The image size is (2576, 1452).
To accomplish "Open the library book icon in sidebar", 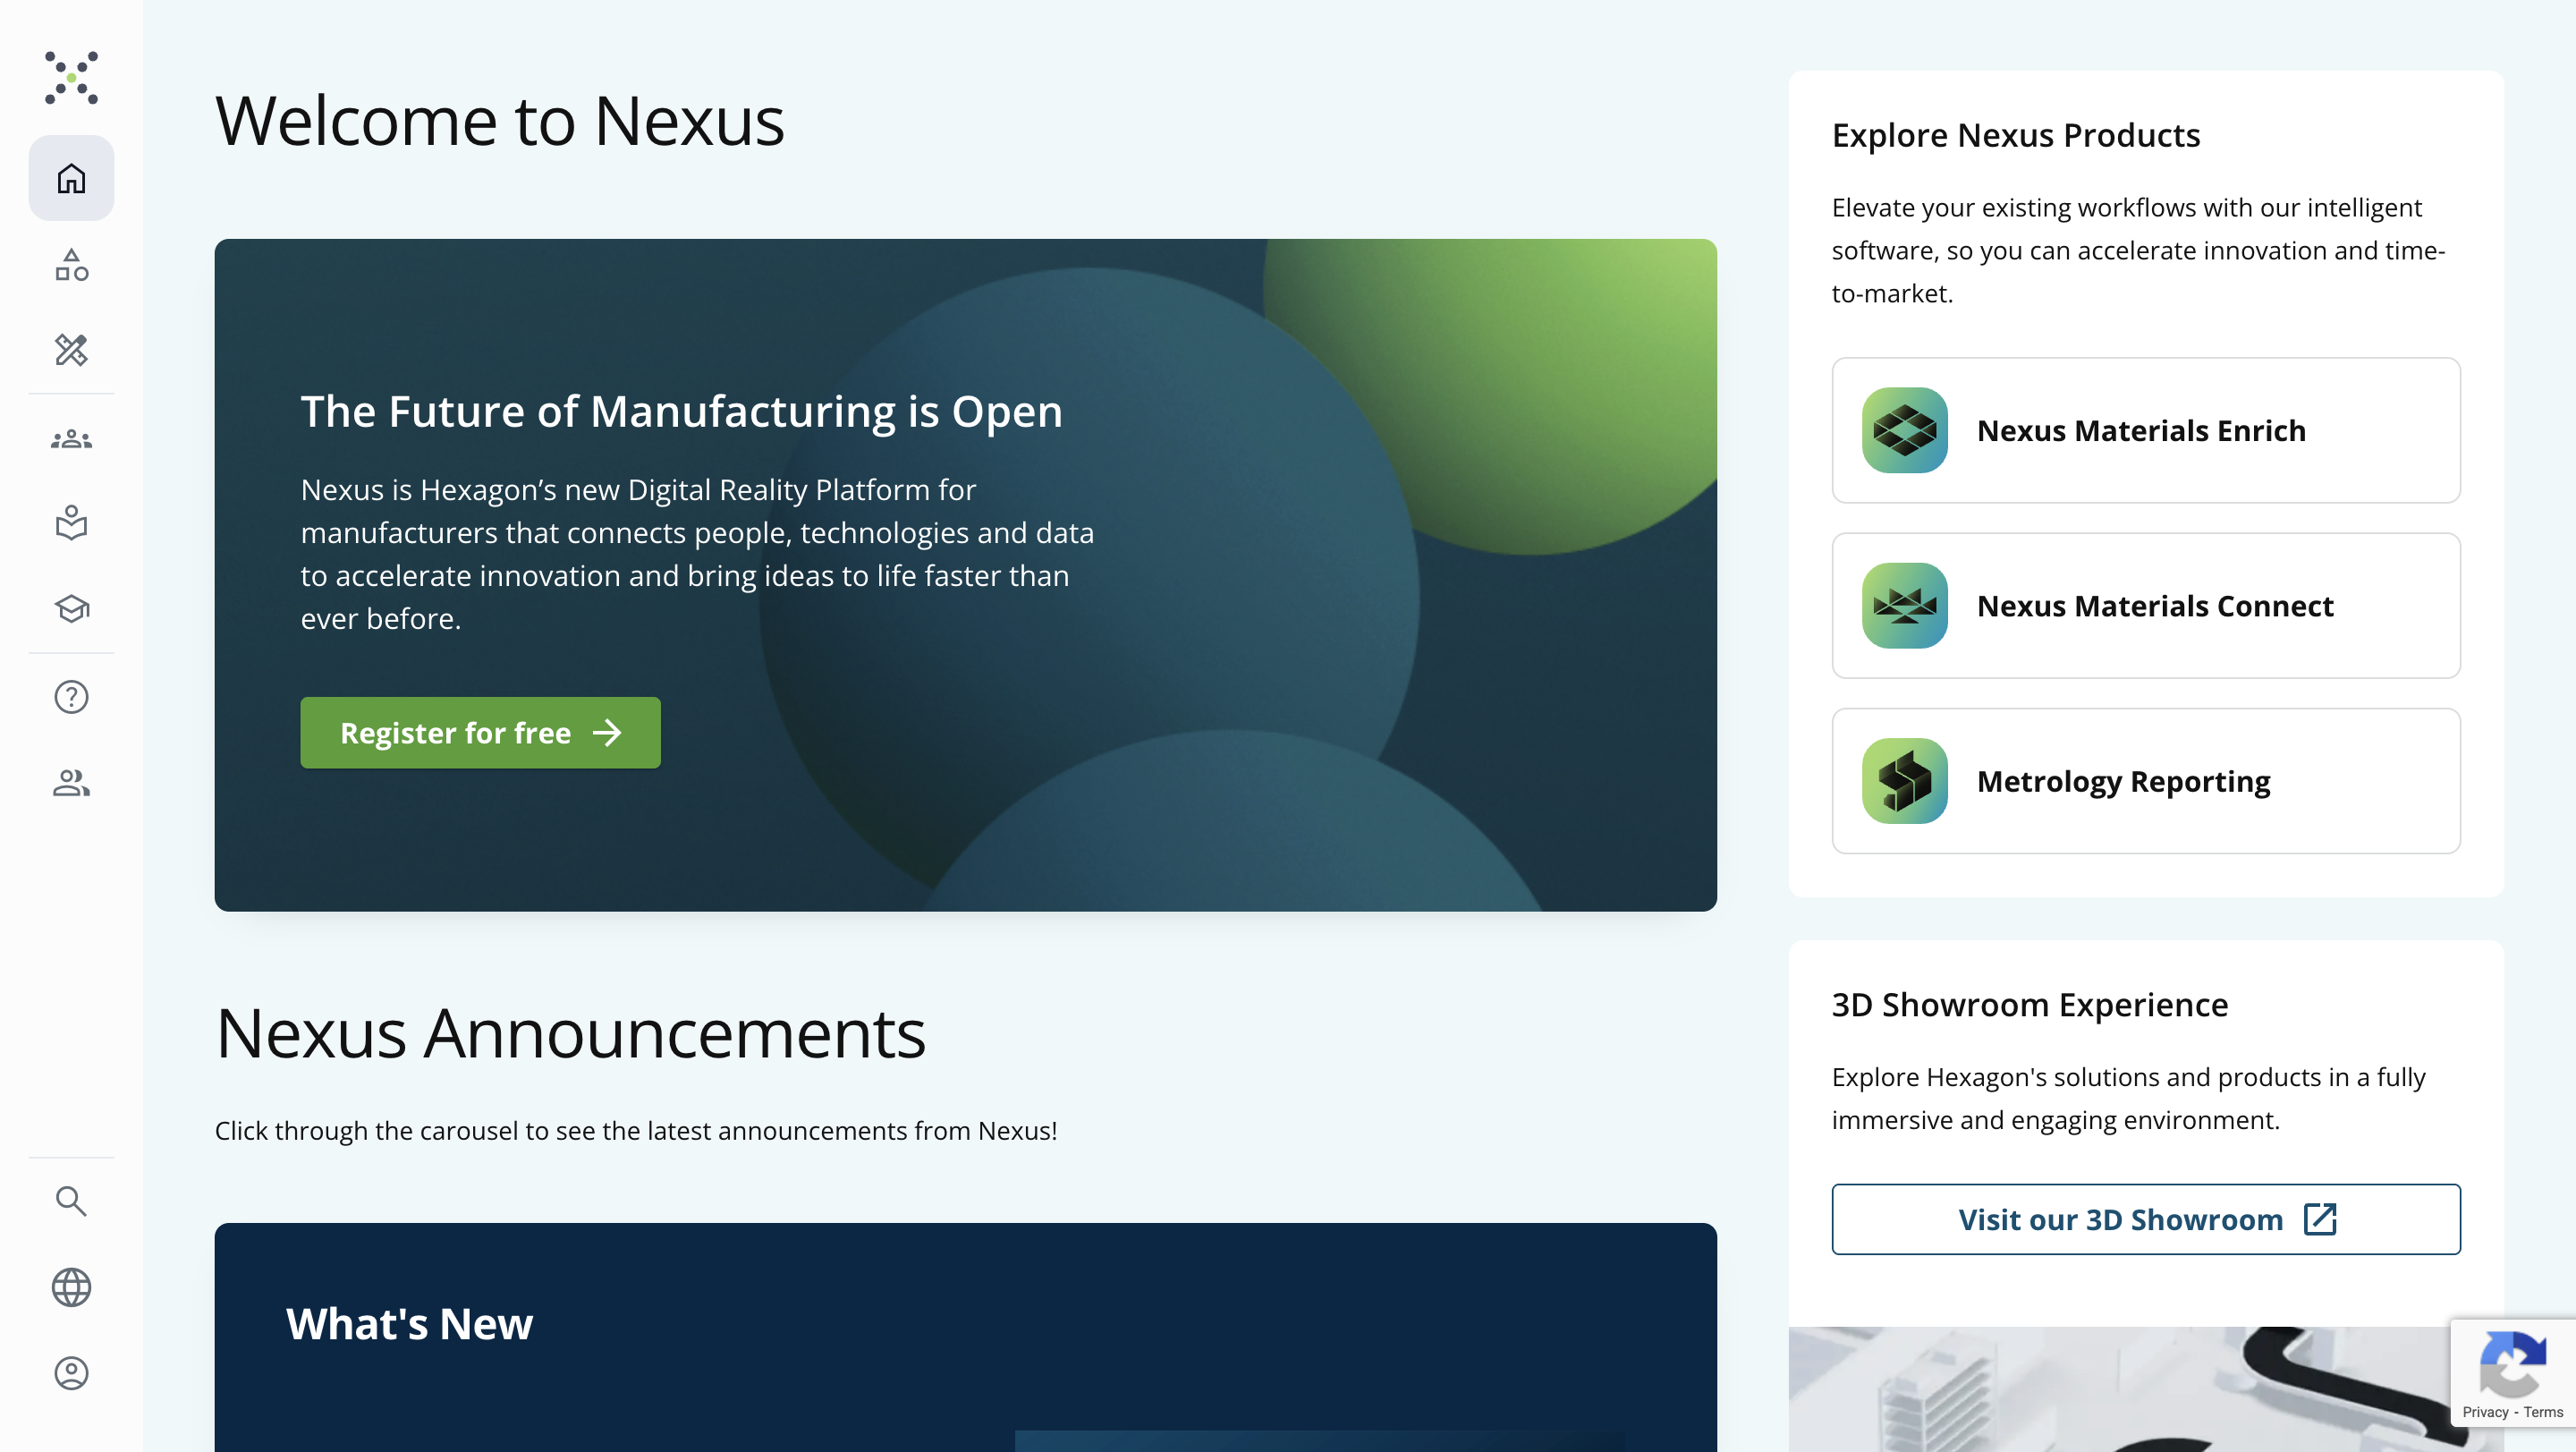I will pos(71,524).
